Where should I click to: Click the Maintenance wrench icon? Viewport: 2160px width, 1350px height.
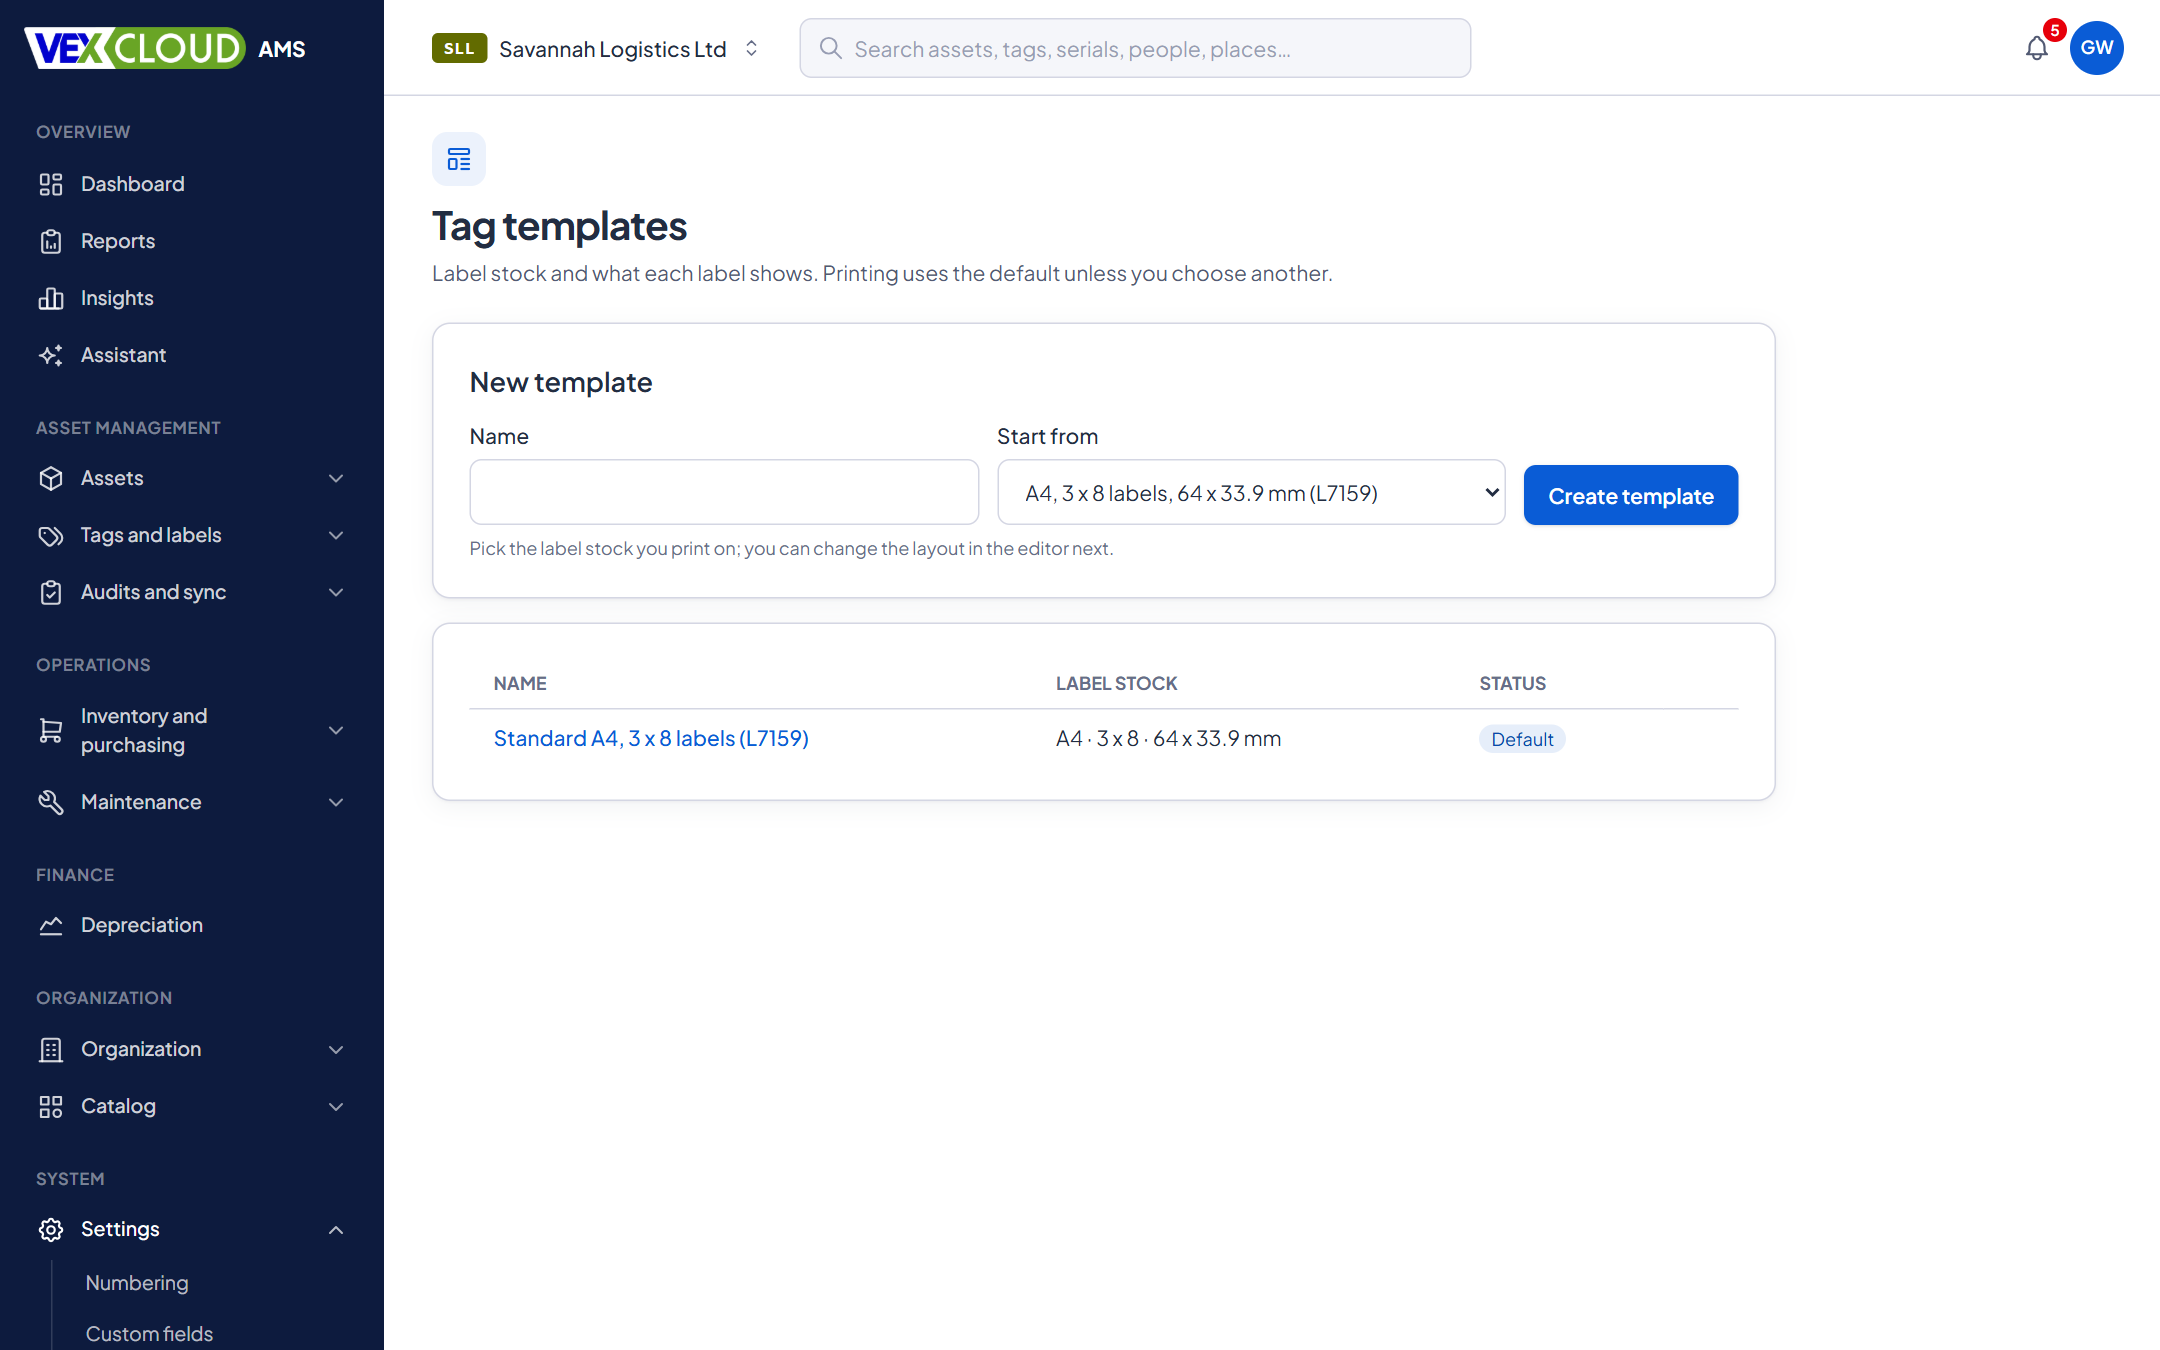(x=51, y=802)
